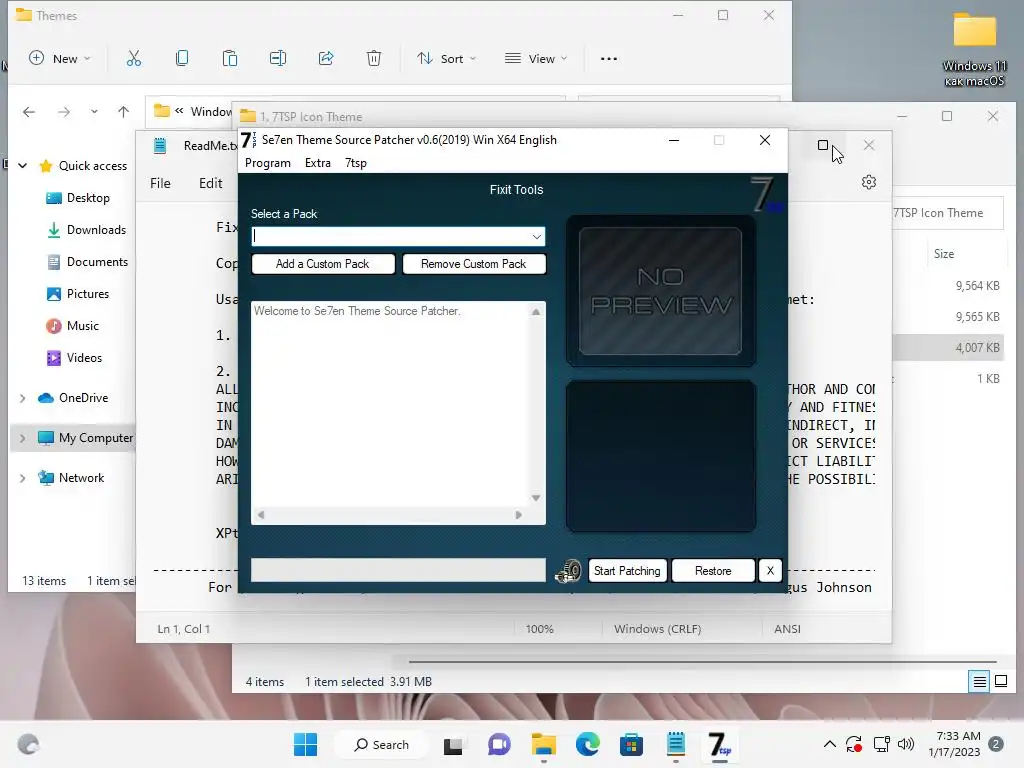Click the Delete trash icon in Explorer toolbar

(x=374, y=59)
